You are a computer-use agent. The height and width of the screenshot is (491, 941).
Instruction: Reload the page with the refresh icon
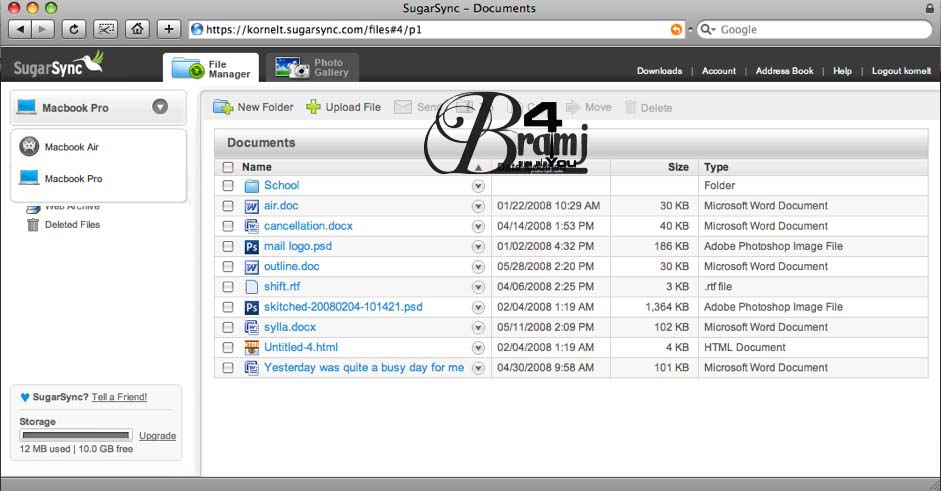pos(74,29)
